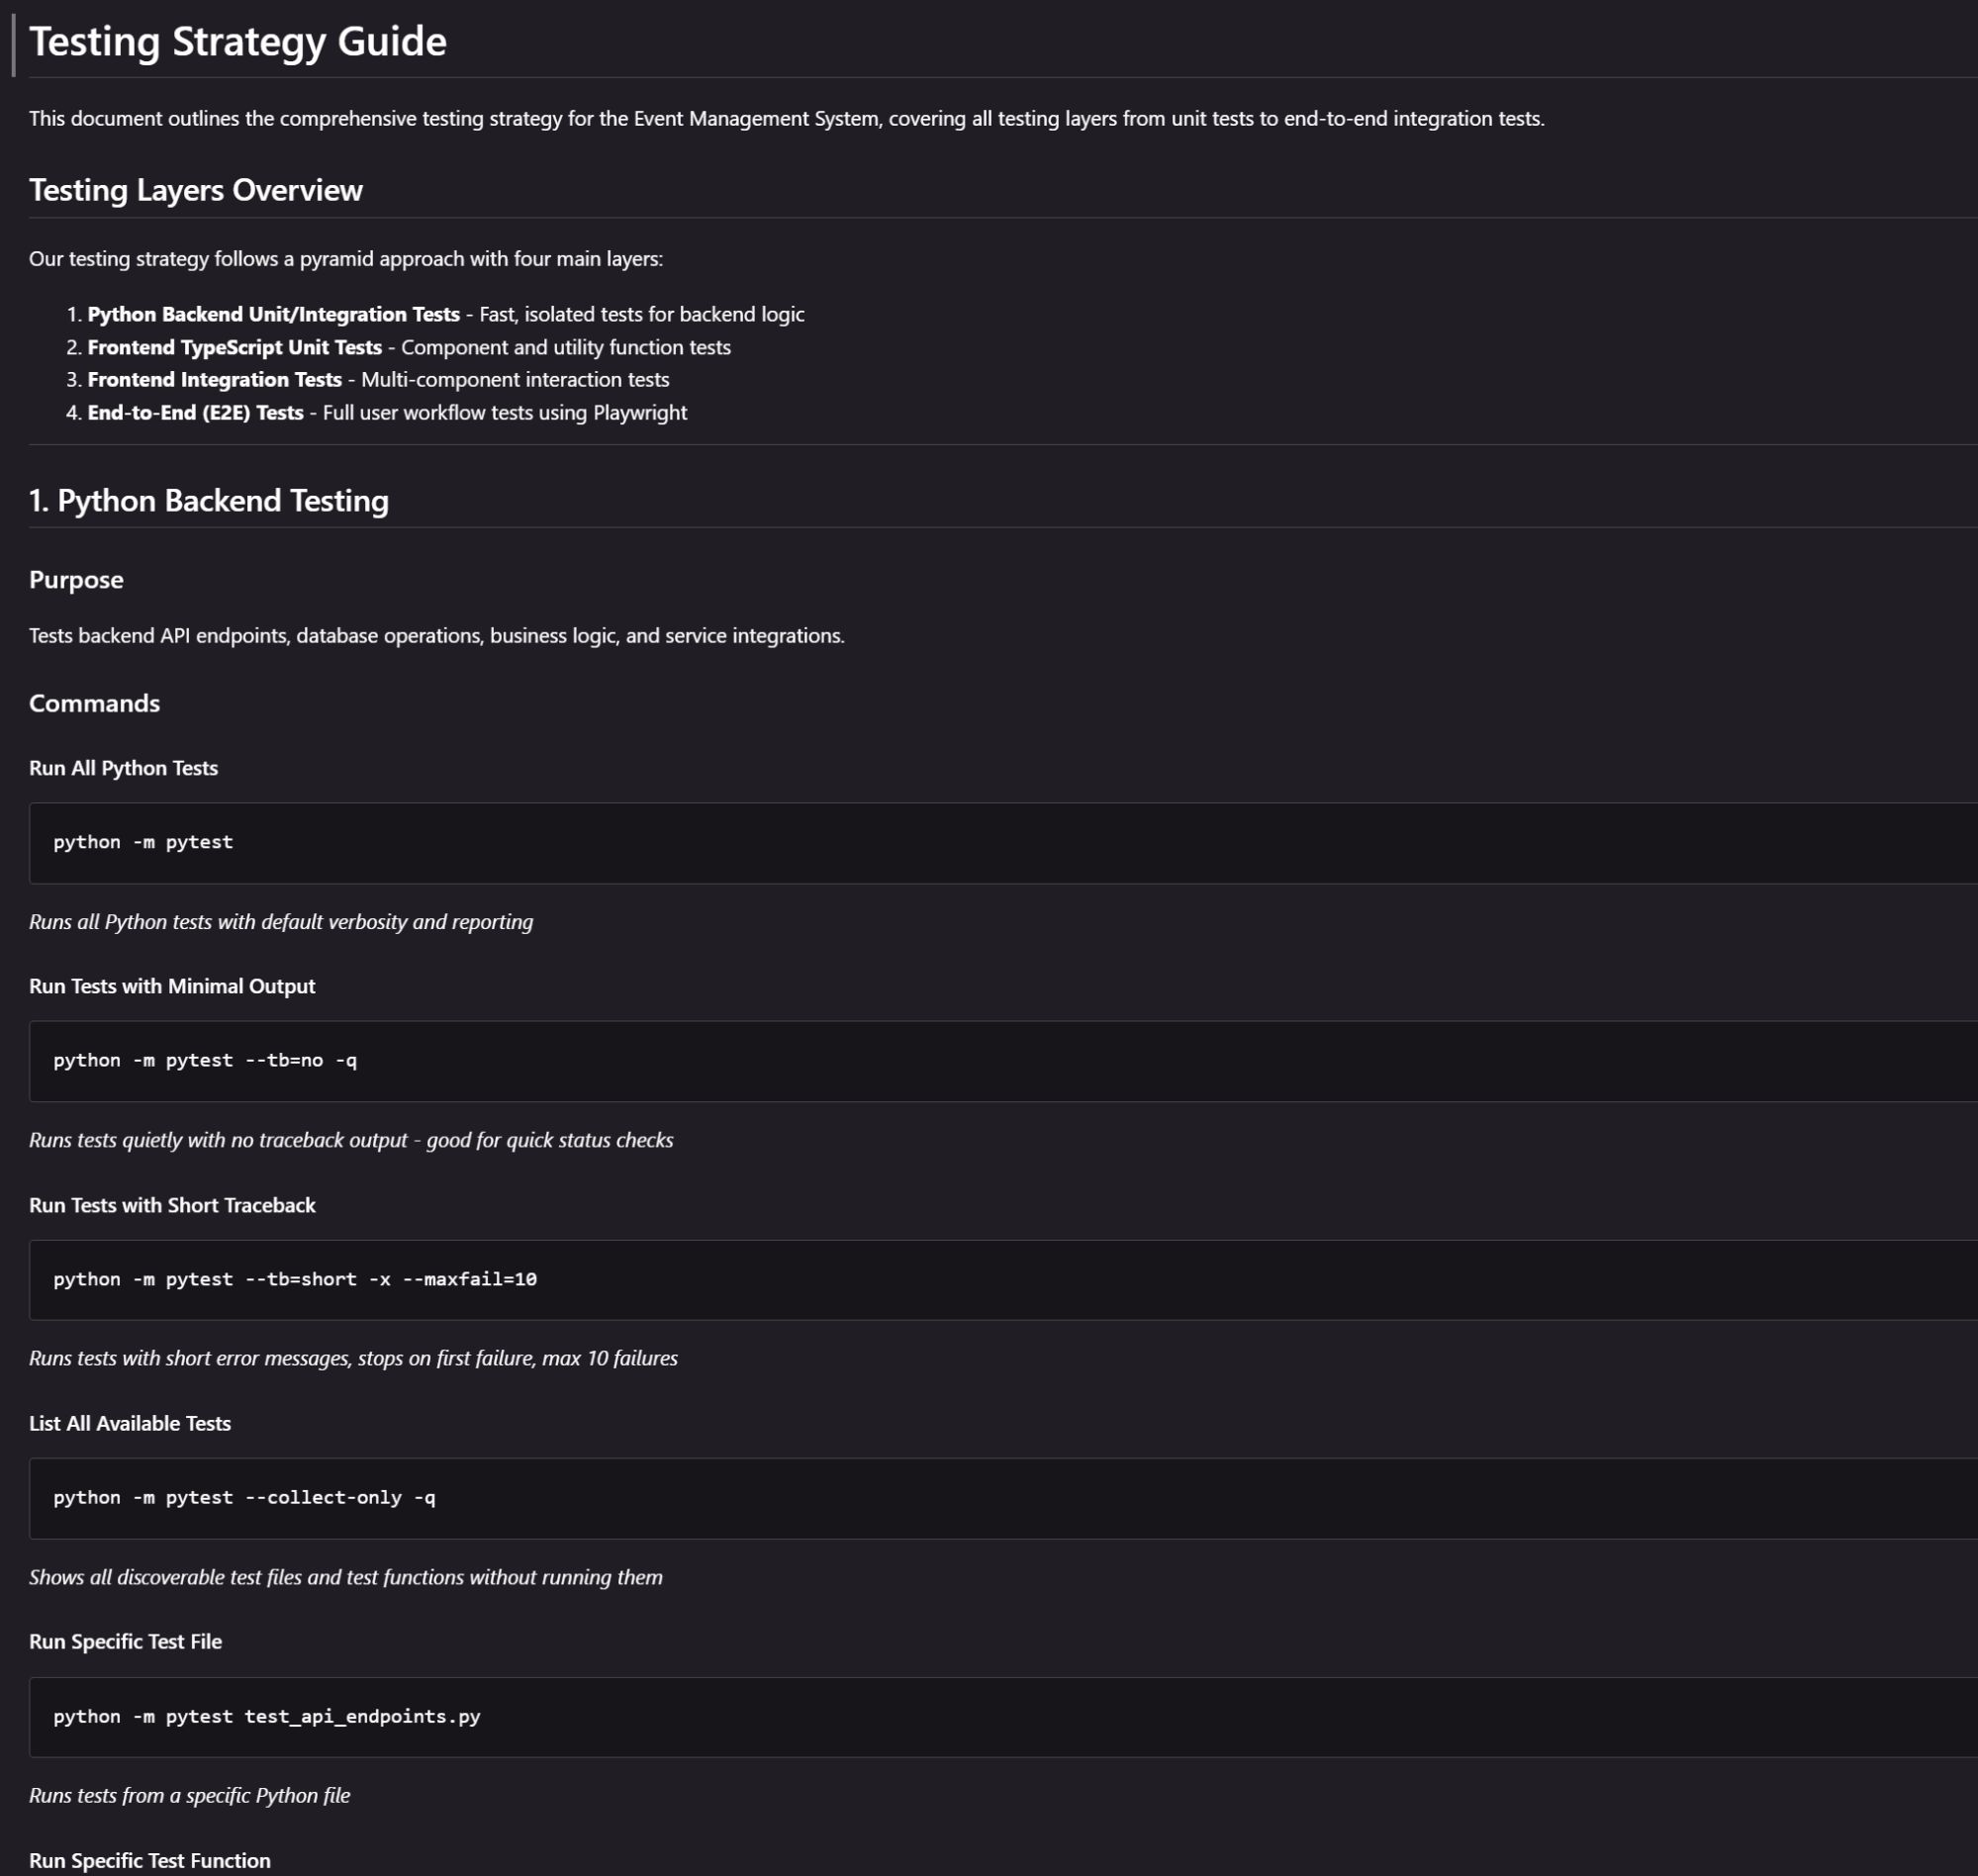
Task: Select Run Tests with Short Traceback heading
Action: point(172,1205)
